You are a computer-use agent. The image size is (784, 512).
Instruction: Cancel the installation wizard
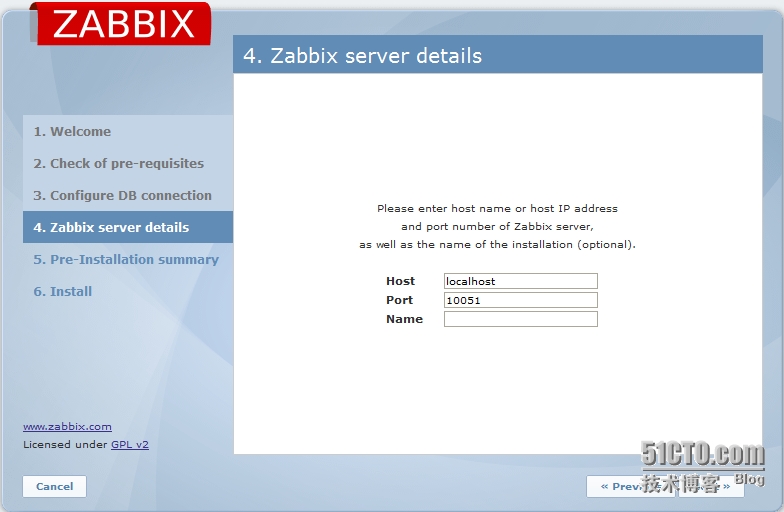click(x=54, y=486)
